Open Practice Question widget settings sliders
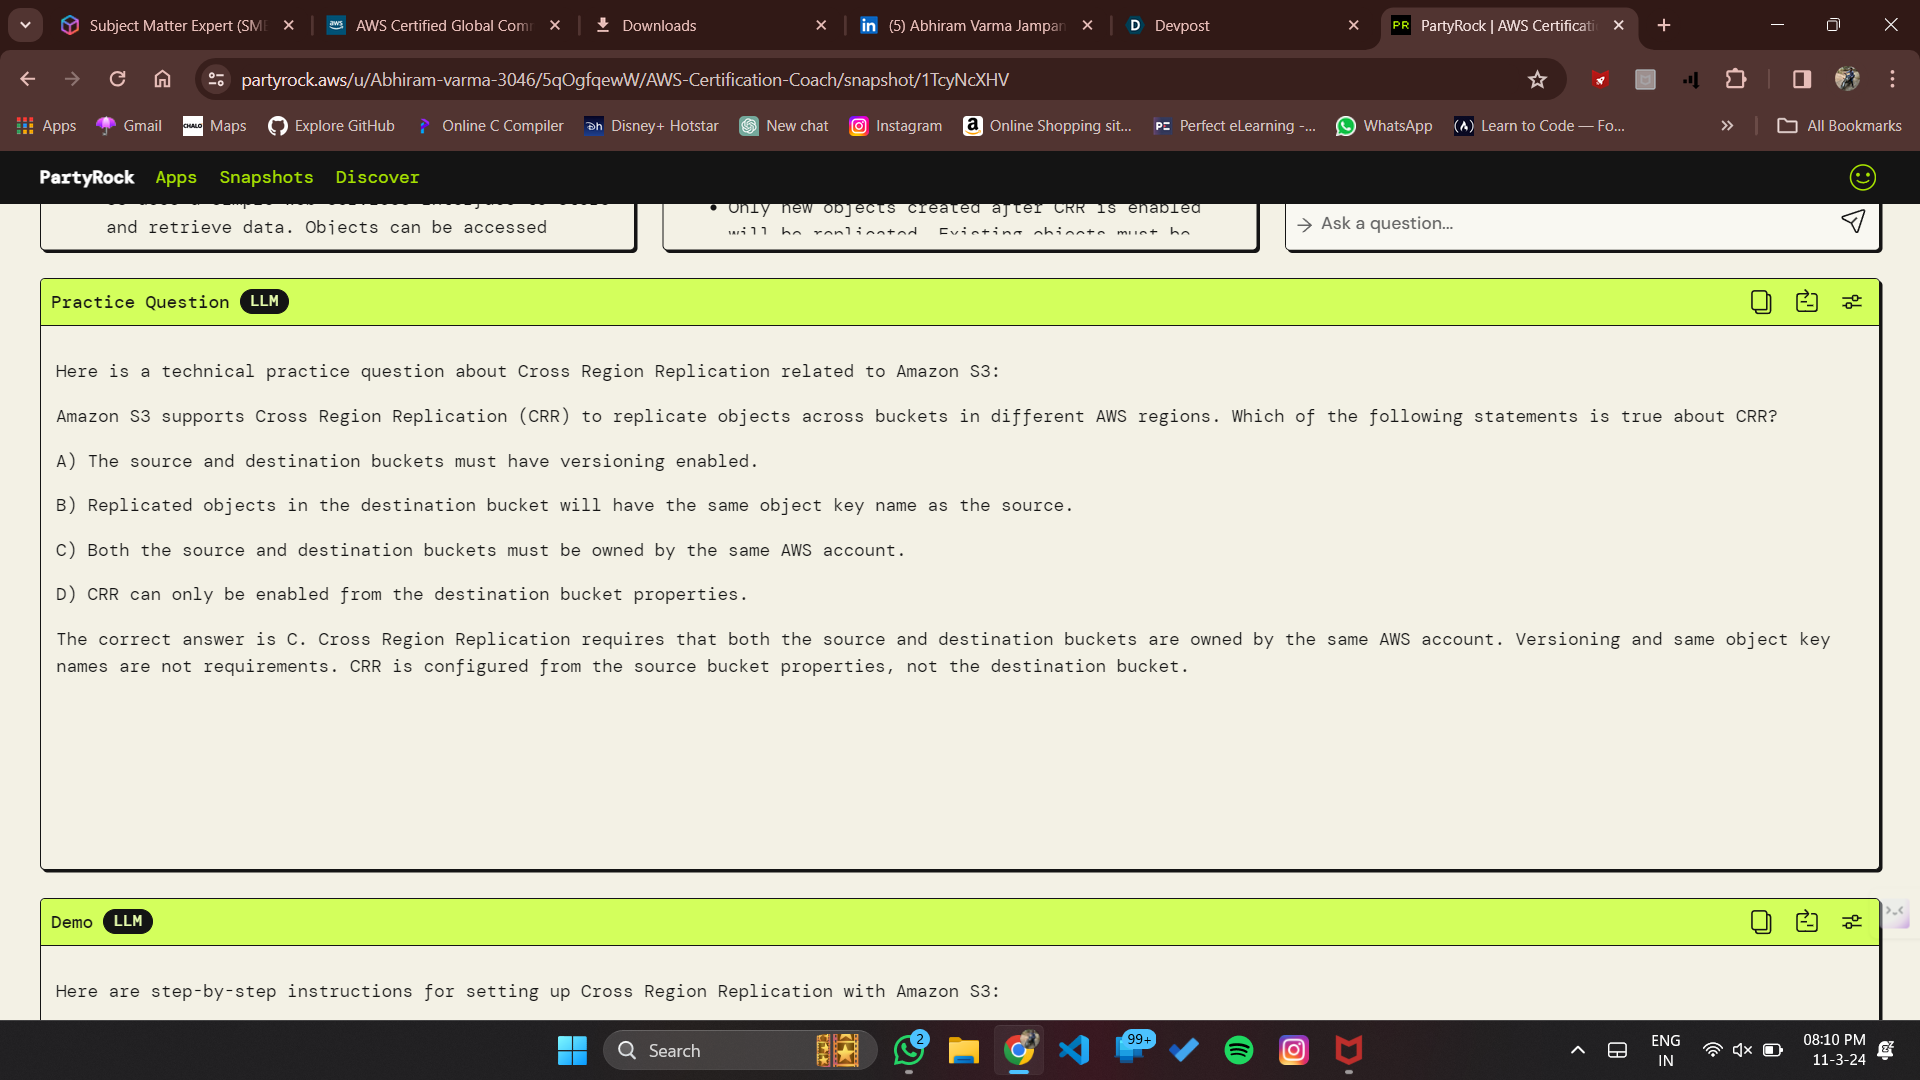This screenshot has width=1920, height=1080. click(x=1852, y=302)
